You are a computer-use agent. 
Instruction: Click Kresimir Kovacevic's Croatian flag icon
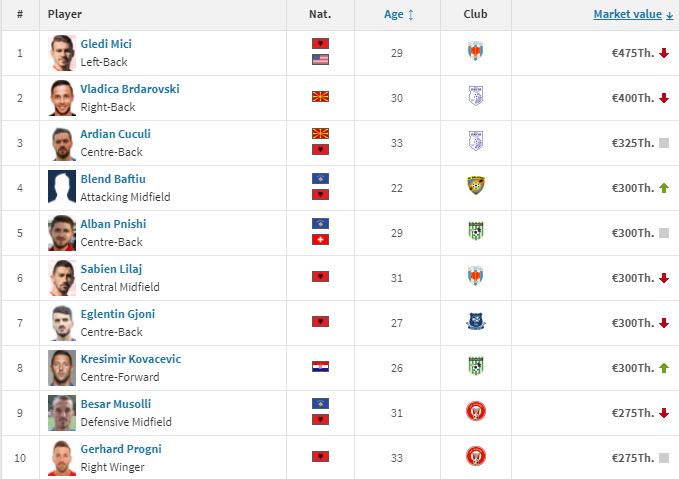pos(320,367)
